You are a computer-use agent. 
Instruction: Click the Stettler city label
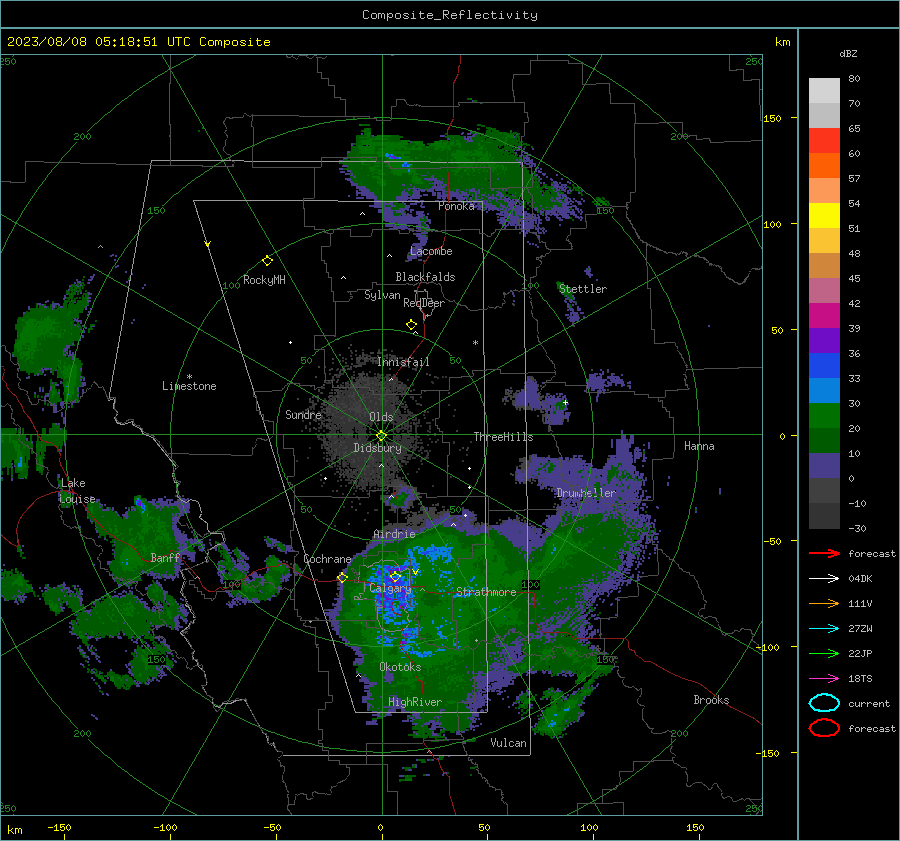point(583,289)
